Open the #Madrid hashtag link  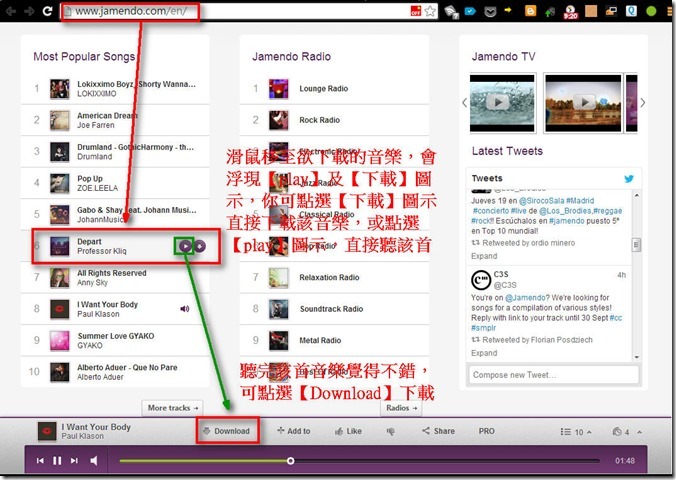pos(580,201)
